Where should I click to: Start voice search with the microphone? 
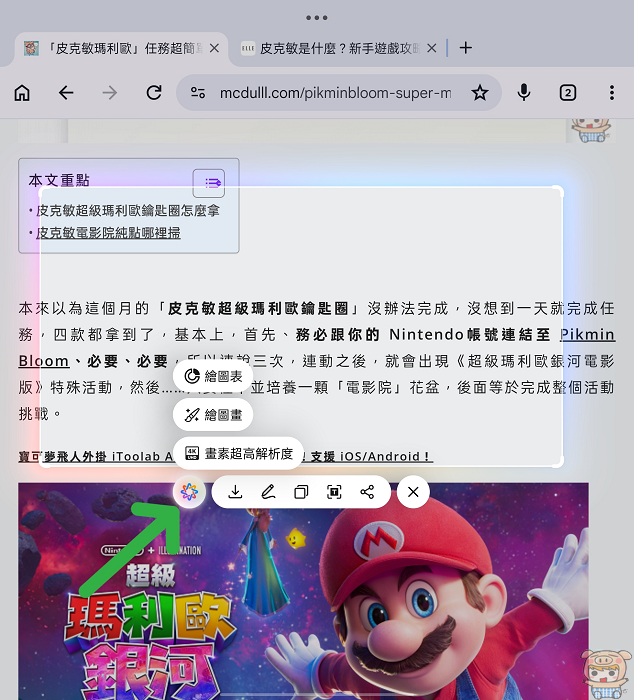click(x=524, y=93)
